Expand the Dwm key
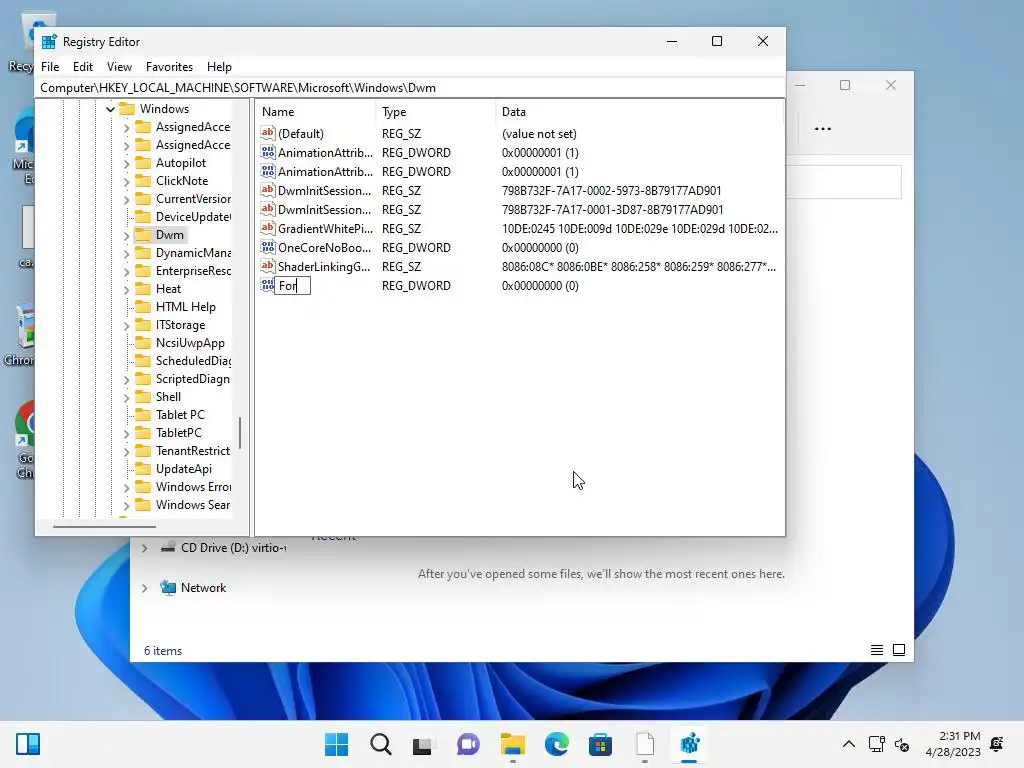This screenshot has width=1024, height=768. click(x=127, y=235)
